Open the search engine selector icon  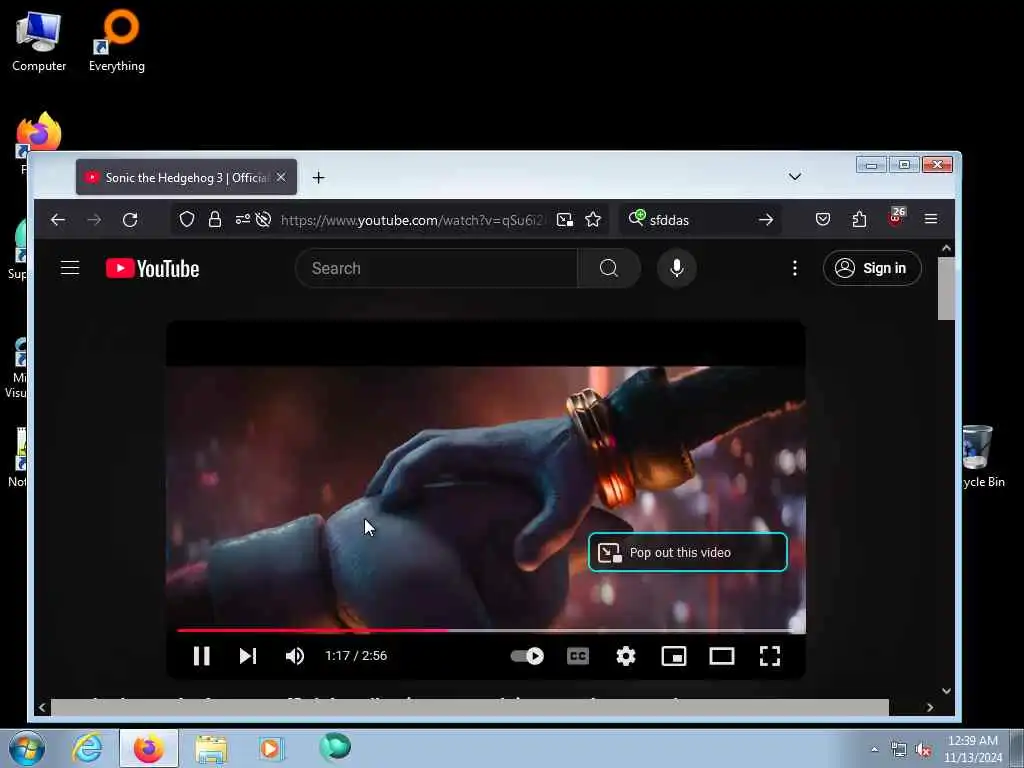point(637,218)
